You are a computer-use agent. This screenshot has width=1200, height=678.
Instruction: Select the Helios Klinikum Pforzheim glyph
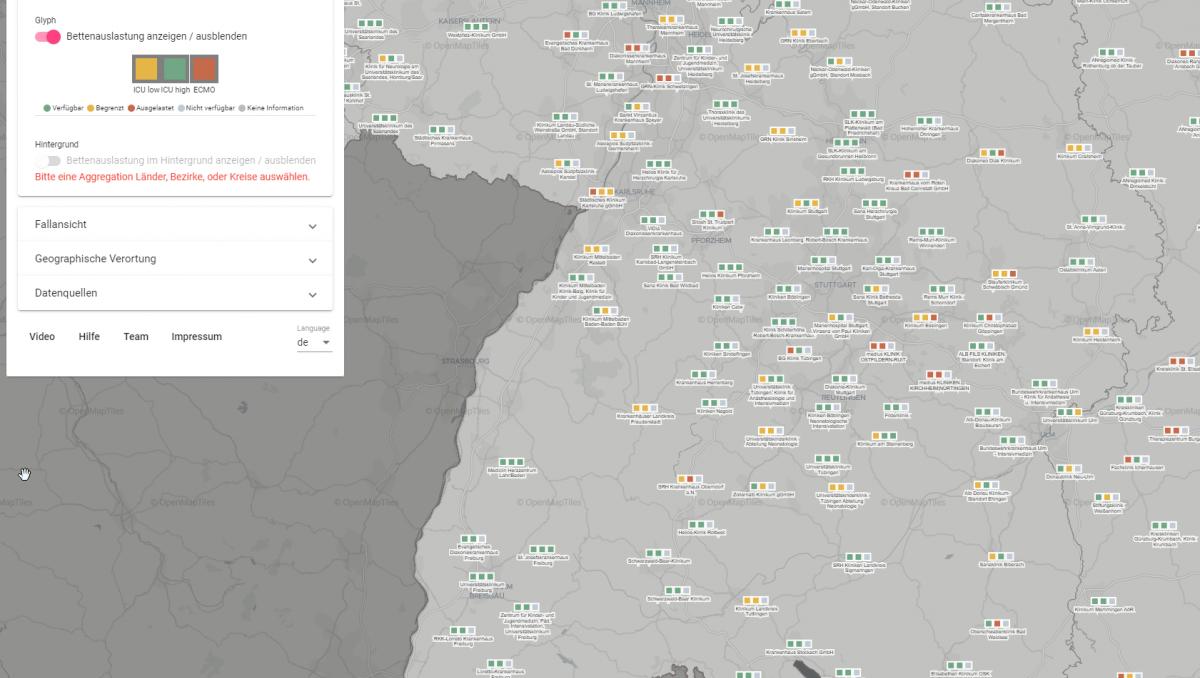[731, 266]
